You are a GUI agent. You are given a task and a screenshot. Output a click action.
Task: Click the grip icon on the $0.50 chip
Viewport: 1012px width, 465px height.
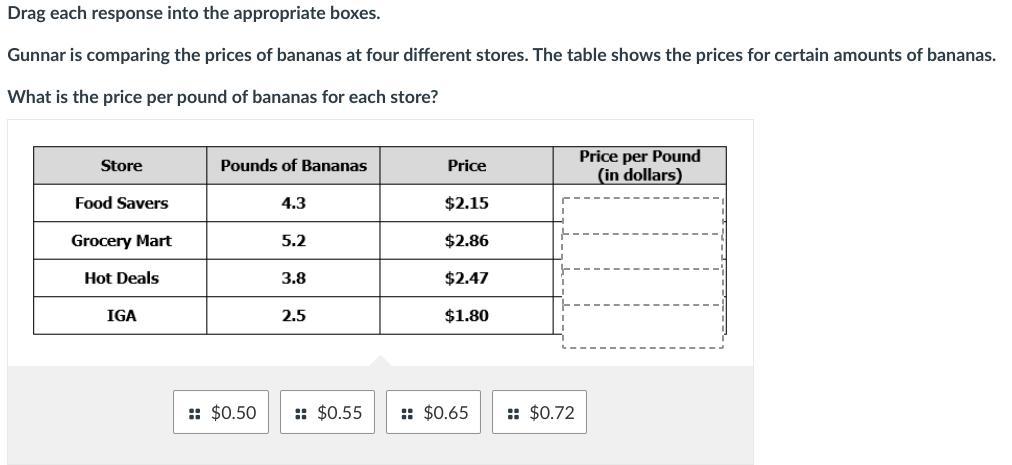tap(195, 413)
